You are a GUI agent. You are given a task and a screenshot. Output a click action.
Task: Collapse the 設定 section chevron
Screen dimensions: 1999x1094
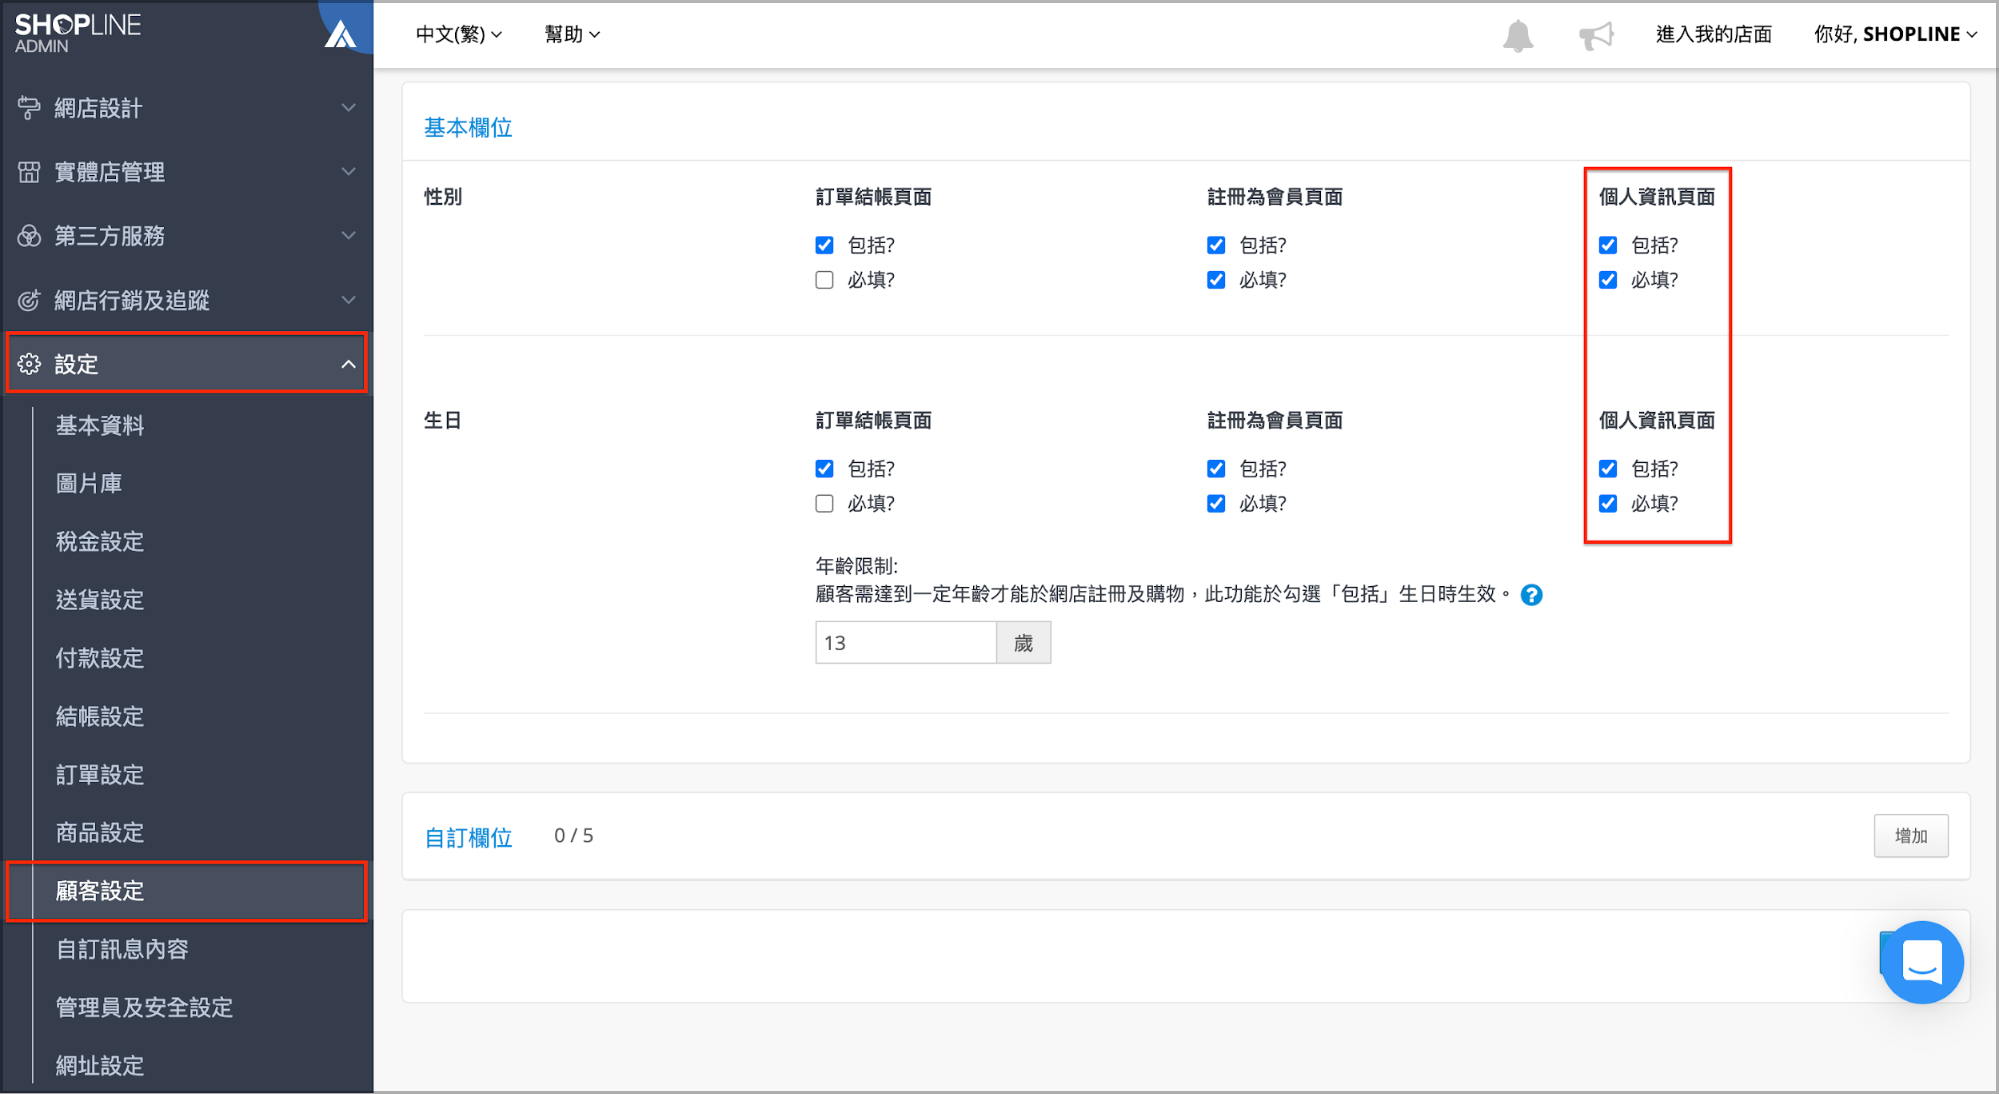pyautogui.click(x=348, y=364)
